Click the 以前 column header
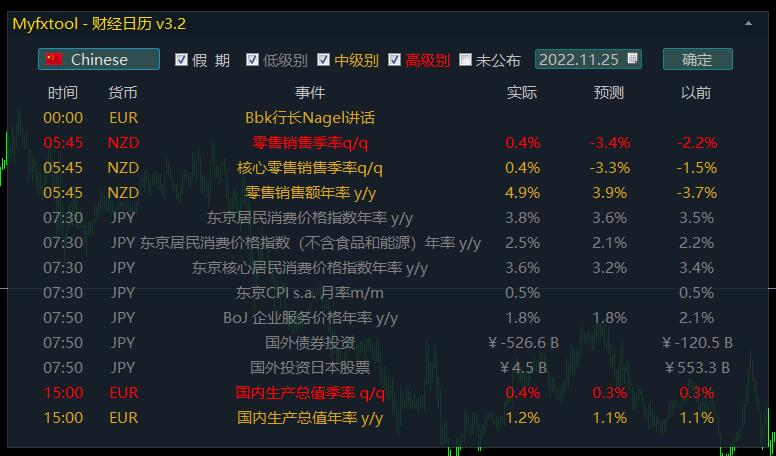This screenshot has height=456, width=776. [x=696, y=93]
